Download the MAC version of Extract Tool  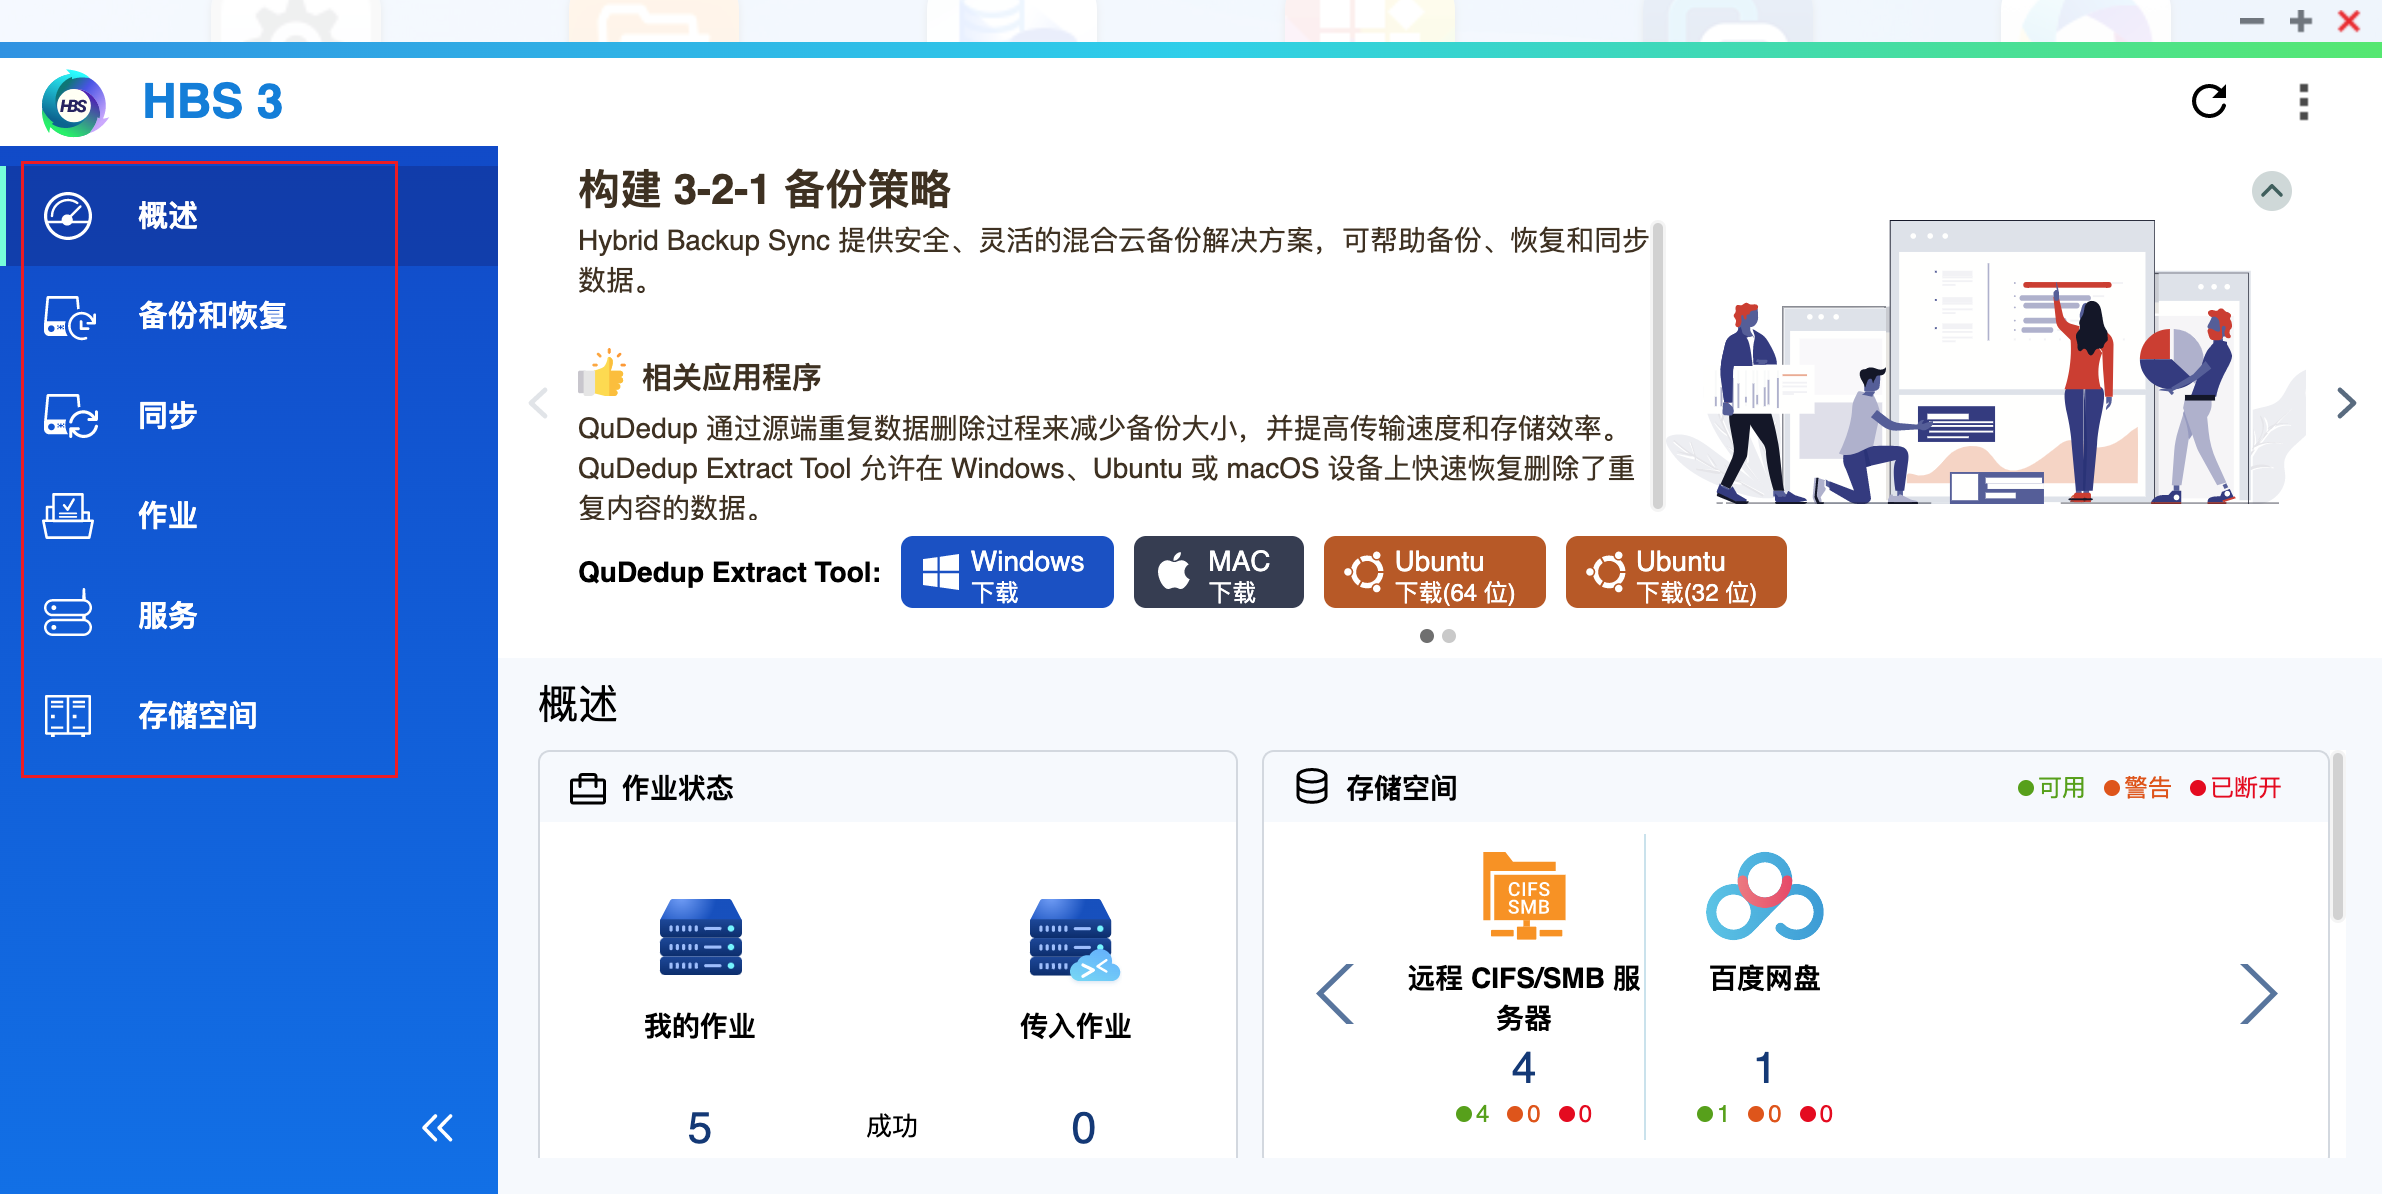pyautogui.click(x=1218, y=572)
